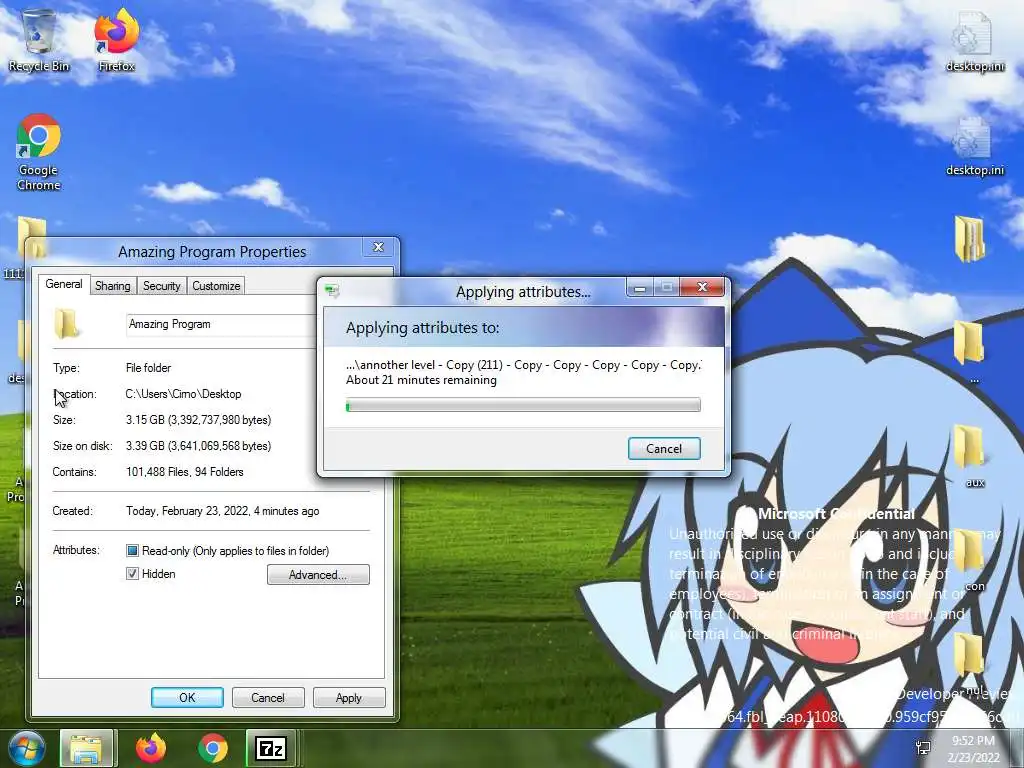This screenshot has width=1024, height=768.
Task: Click the network icon in system tray
Action: coord(923,748)
